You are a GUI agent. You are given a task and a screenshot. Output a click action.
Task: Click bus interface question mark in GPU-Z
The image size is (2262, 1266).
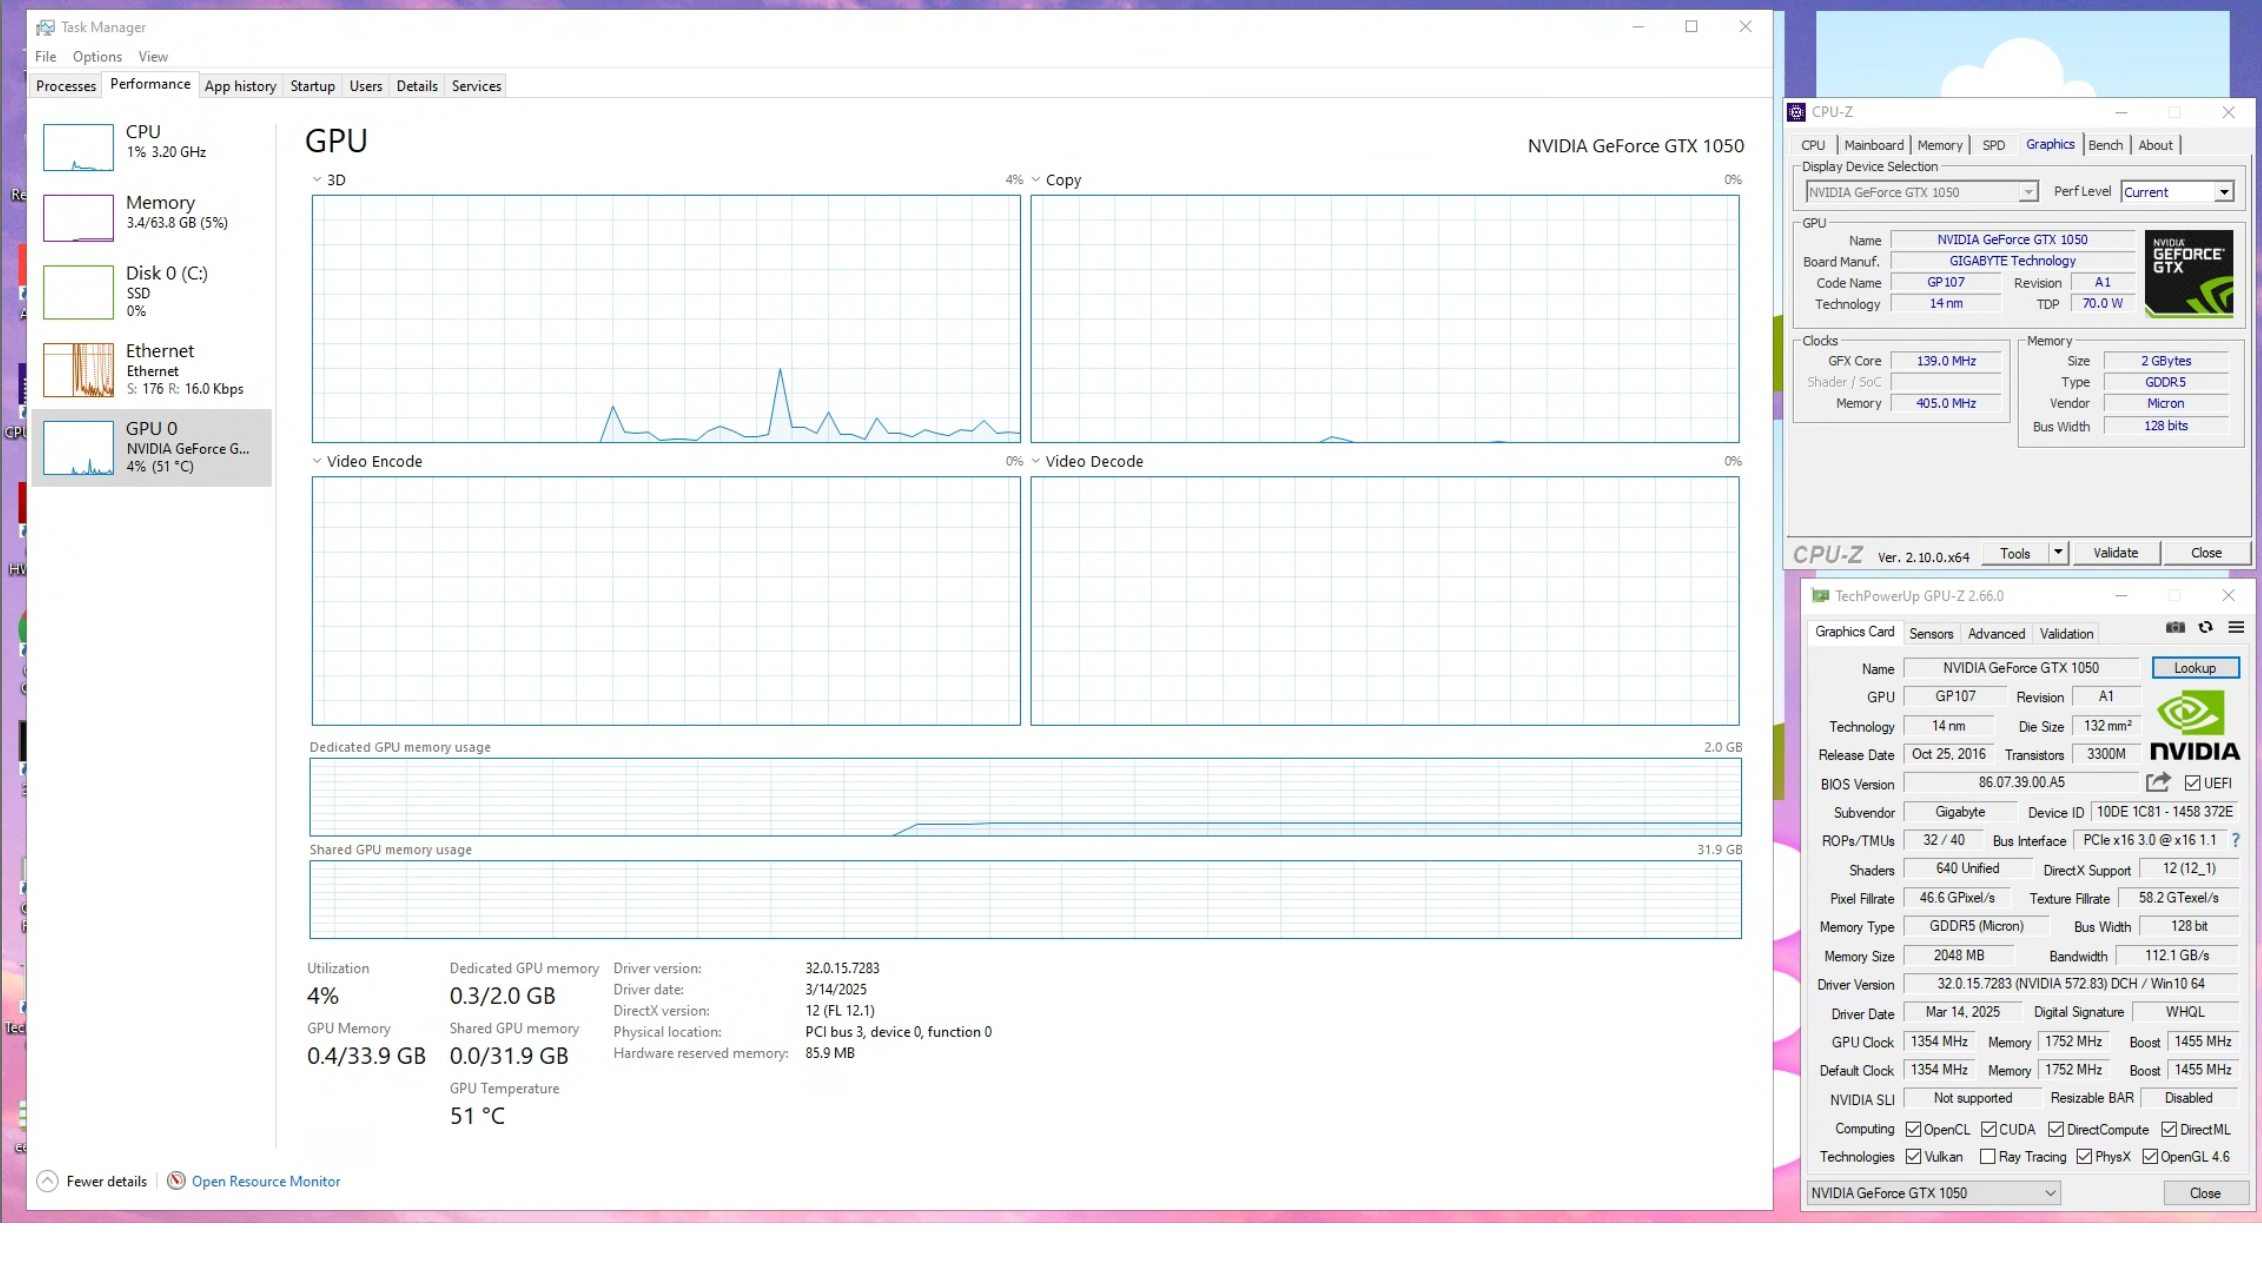coord(2235,840)
